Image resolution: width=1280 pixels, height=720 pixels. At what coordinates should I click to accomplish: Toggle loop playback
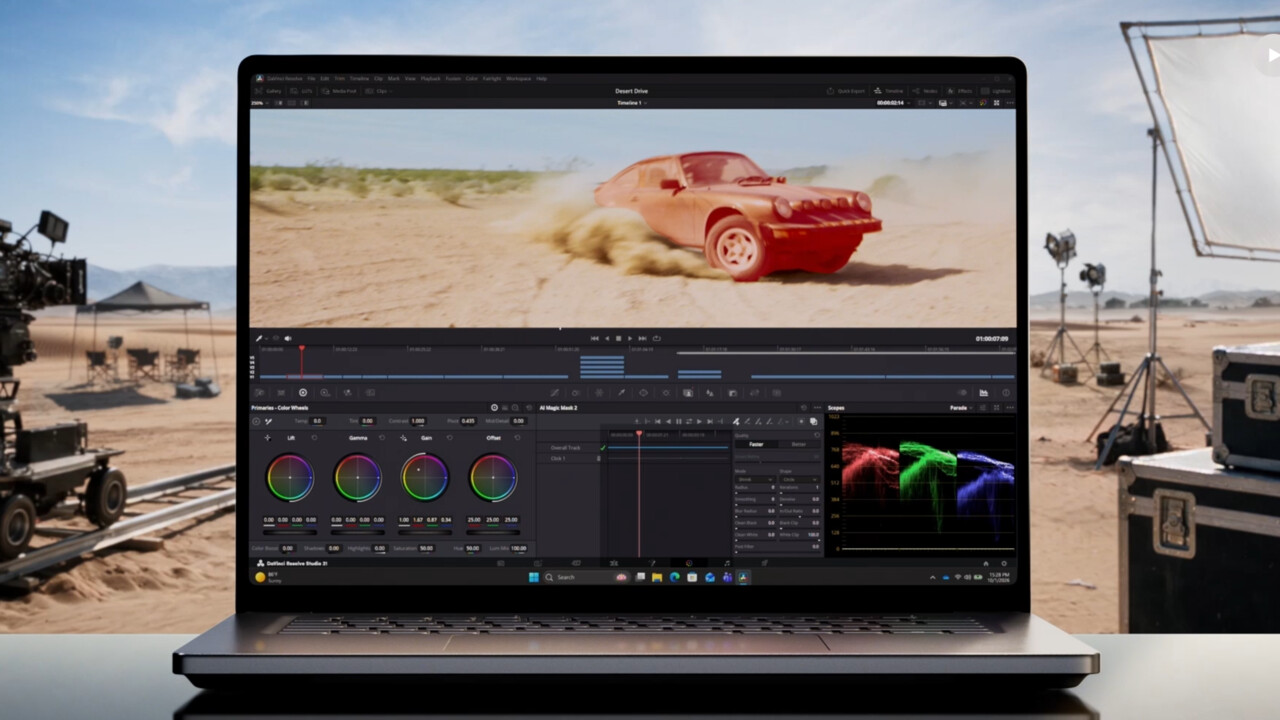(x=656, y=338)
